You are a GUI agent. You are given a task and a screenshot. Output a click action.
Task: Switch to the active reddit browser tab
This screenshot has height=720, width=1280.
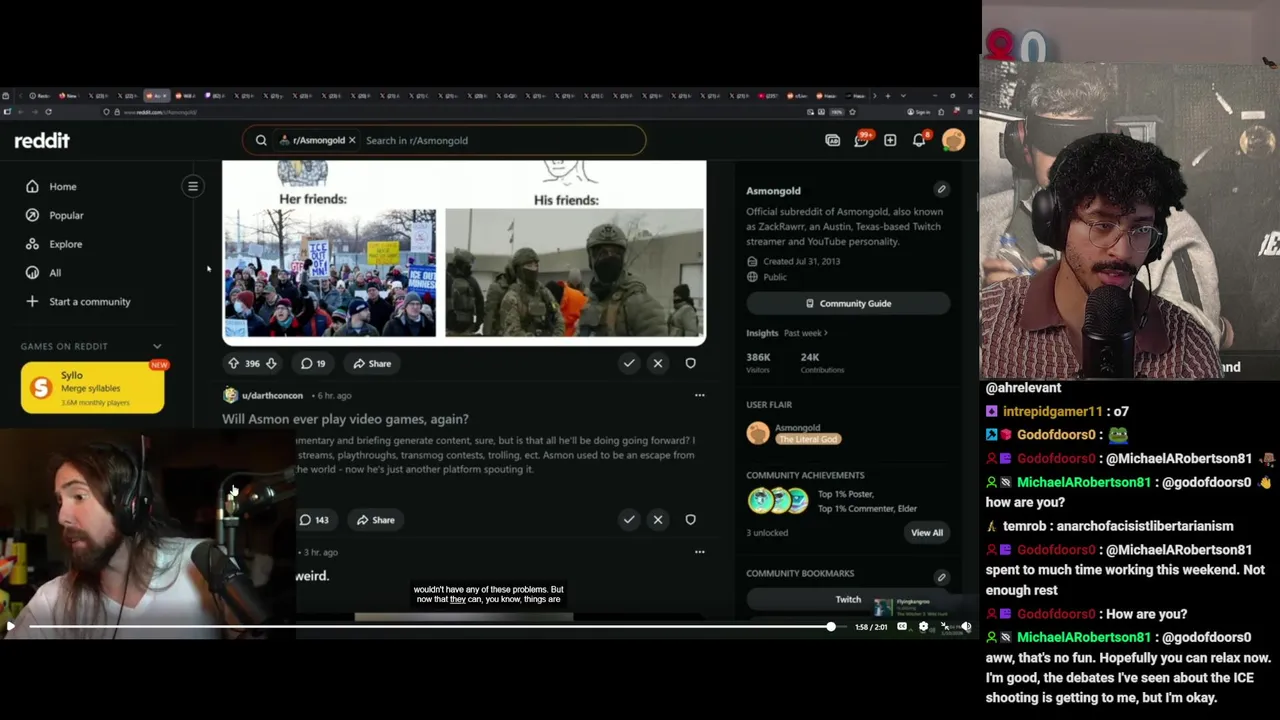157,96
